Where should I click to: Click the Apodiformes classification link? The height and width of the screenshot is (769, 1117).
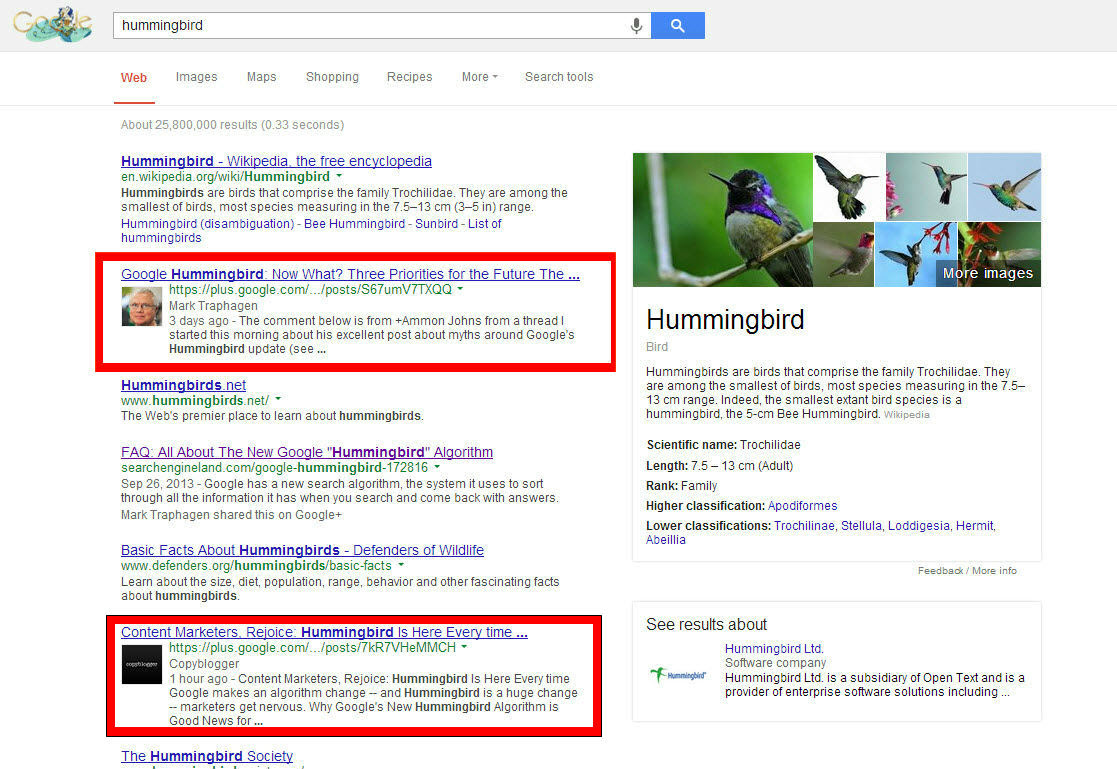click(x=802, y=506)
